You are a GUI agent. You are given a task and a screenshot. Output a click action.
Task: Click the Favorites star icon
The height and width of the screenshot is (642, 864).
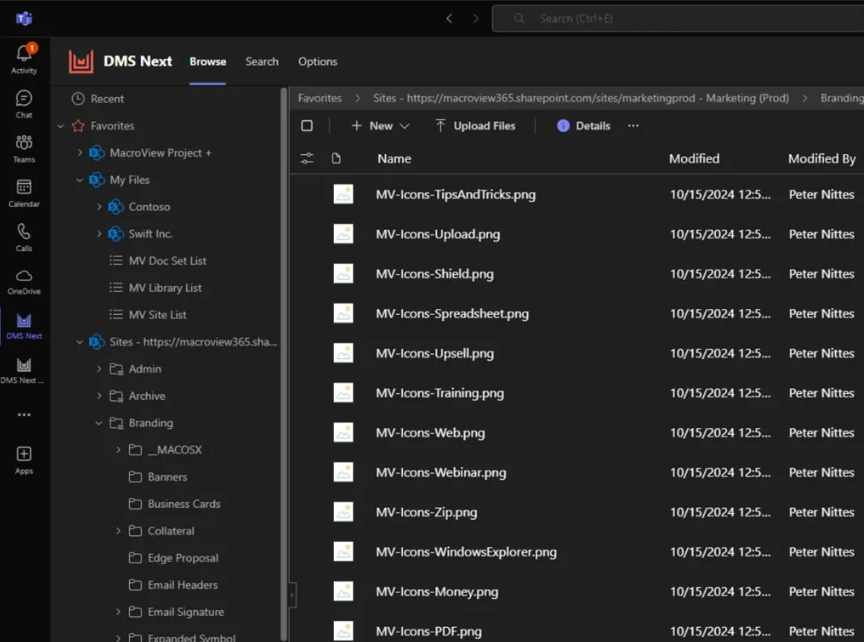coord(78,126)
